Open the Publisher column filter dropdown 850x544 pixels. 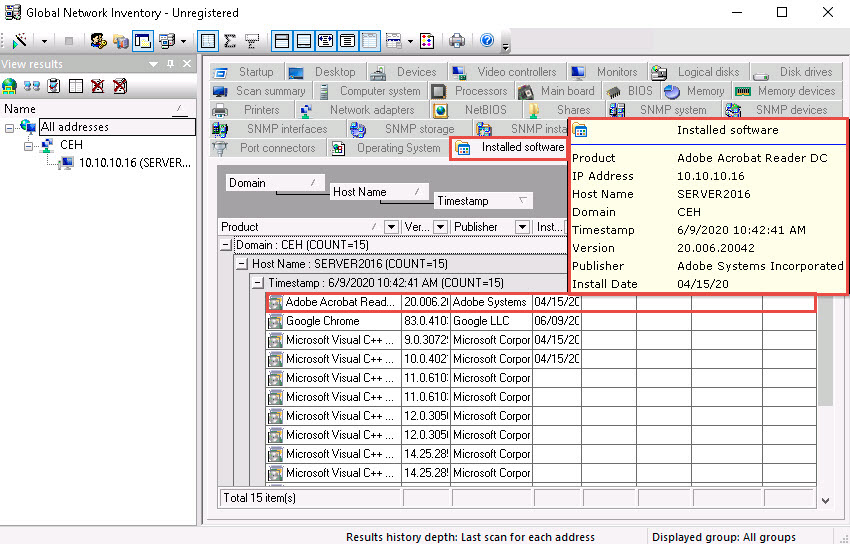(522, 227)
